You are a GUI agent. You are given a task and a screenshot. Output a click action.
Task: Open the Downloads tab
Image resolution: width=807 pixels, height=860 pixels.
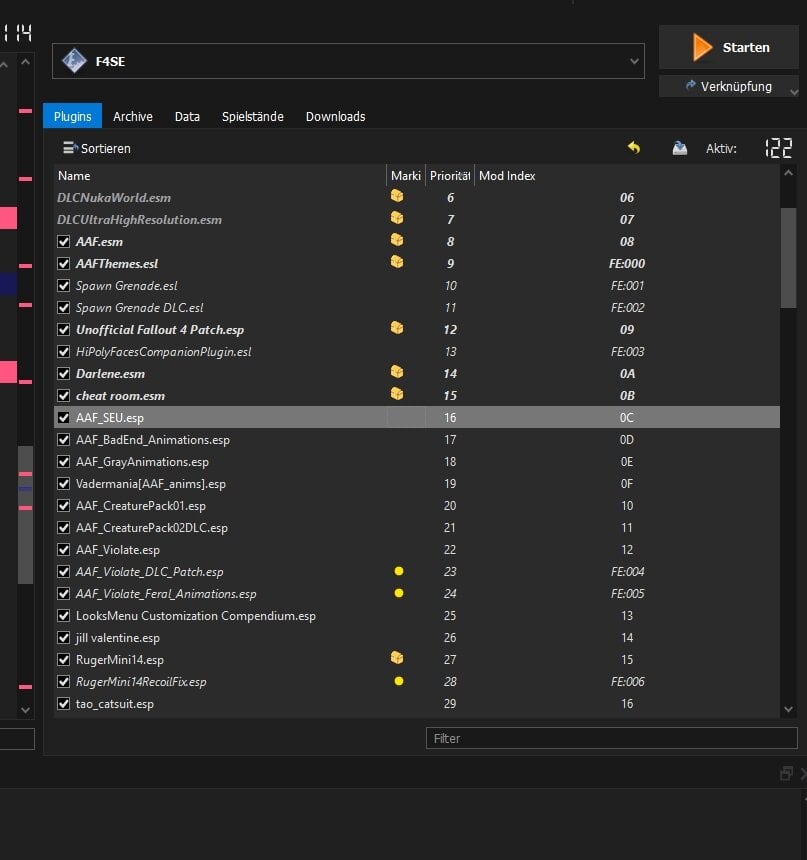coord(335,116)
